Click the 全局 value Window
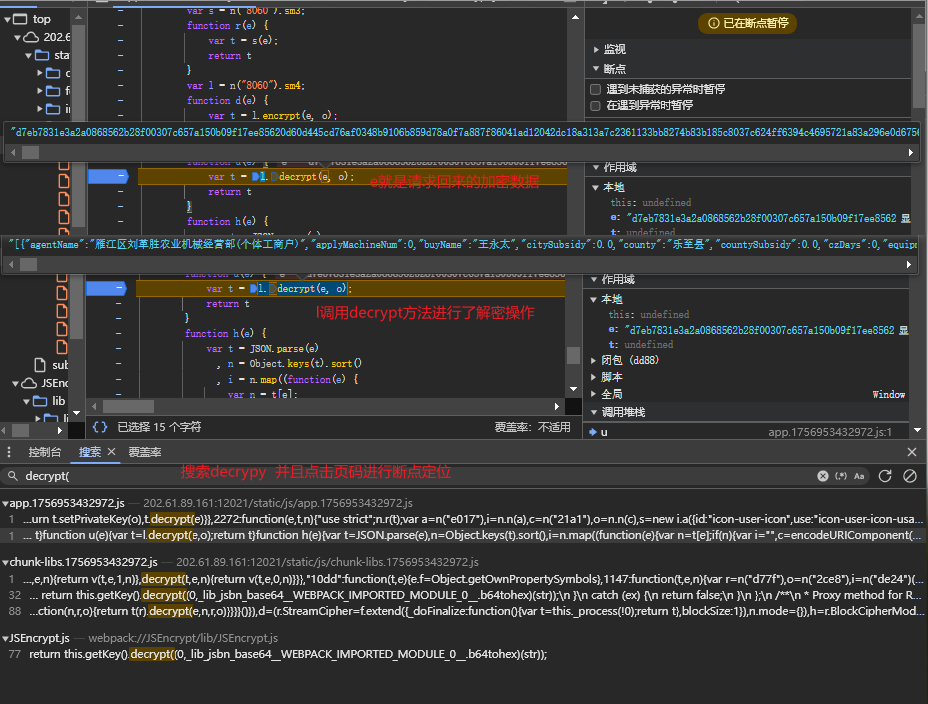 [x=888, y=395]
